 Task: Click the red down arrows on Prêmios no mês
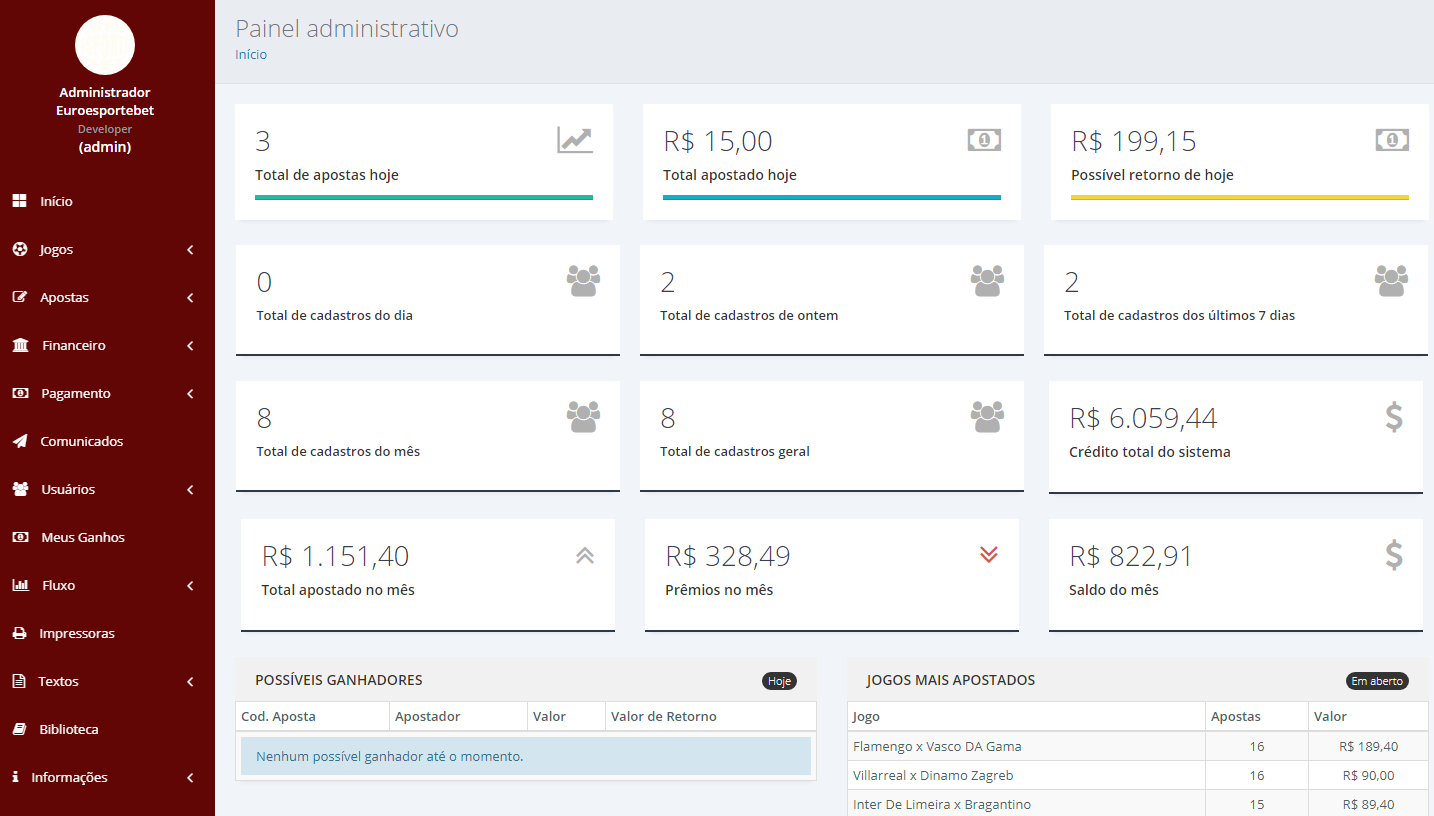coord(989,555)
